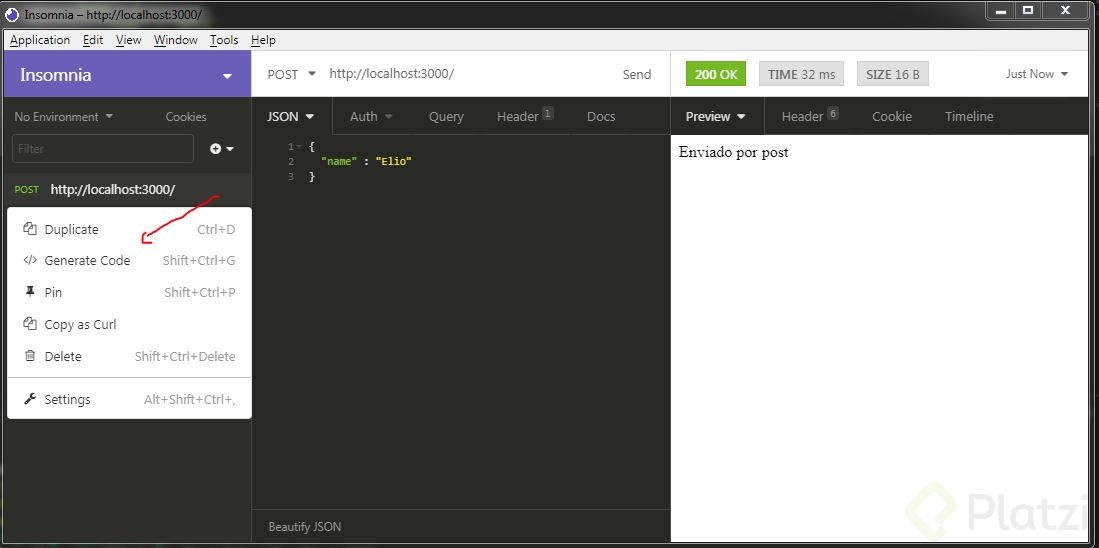Open the Preview mode dropdown
The height and width of the screenshot is (548, 1099).
[x=715, y=116]
